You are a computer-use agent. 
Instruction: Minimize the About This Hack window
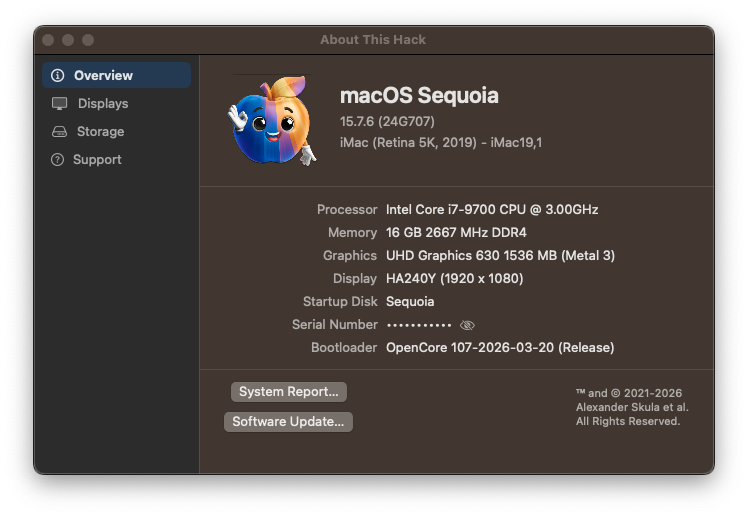[68, 40]
